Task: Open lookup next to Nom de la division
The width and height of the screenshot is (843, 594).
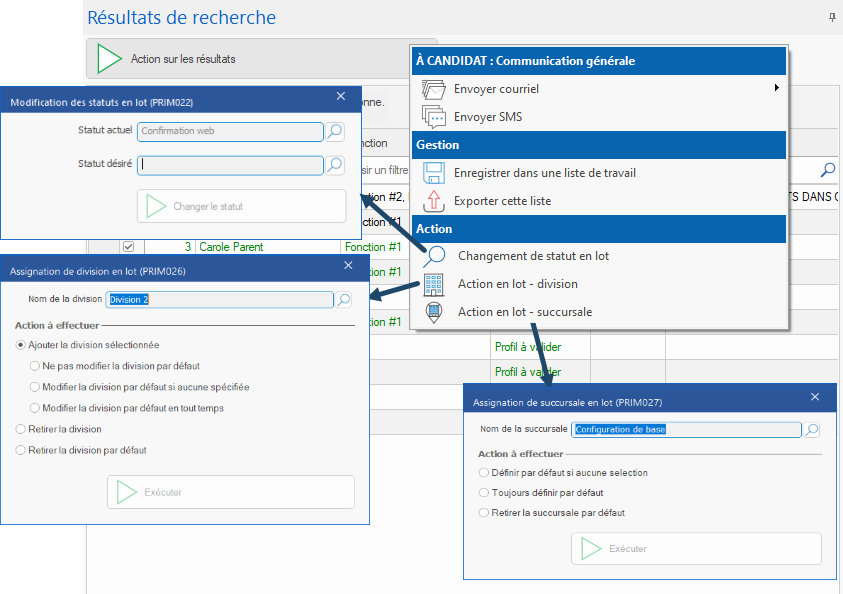Action: click(344, 299)
